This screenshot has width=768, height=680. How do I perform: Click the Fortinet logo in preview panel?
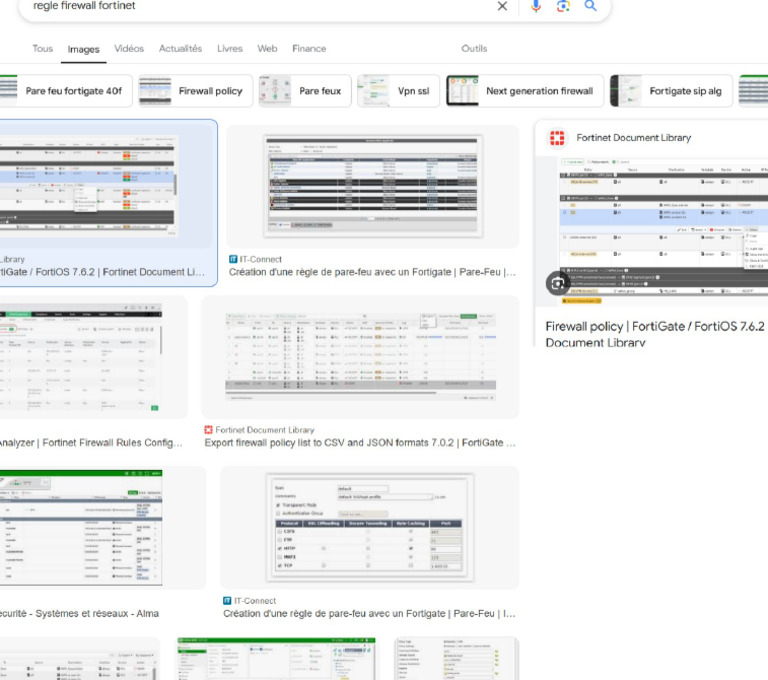557,138
